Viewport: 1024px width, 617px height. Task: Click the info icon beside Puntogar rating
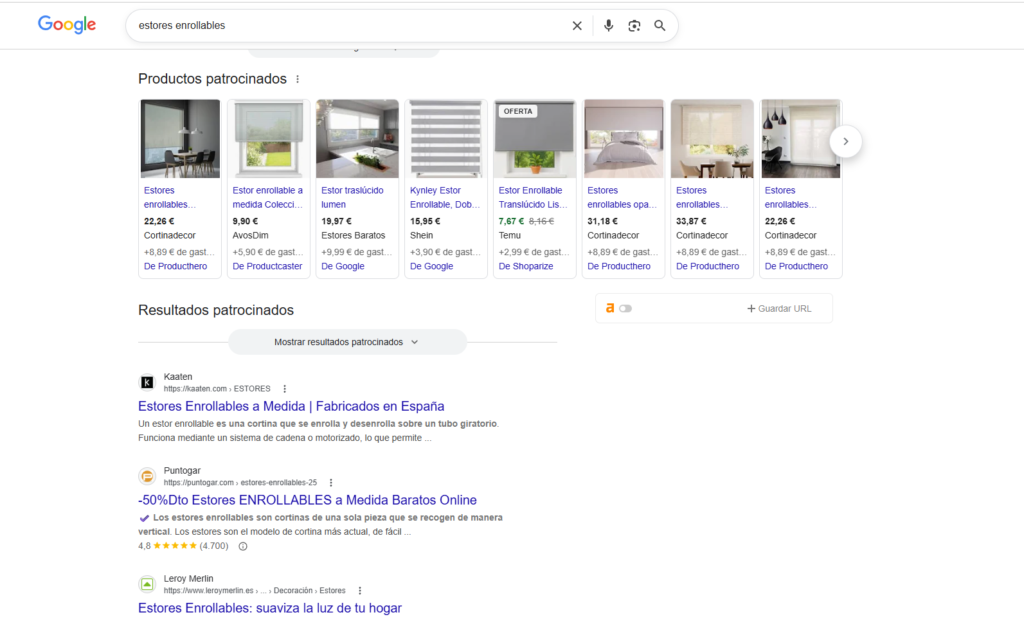coord(243,546)
